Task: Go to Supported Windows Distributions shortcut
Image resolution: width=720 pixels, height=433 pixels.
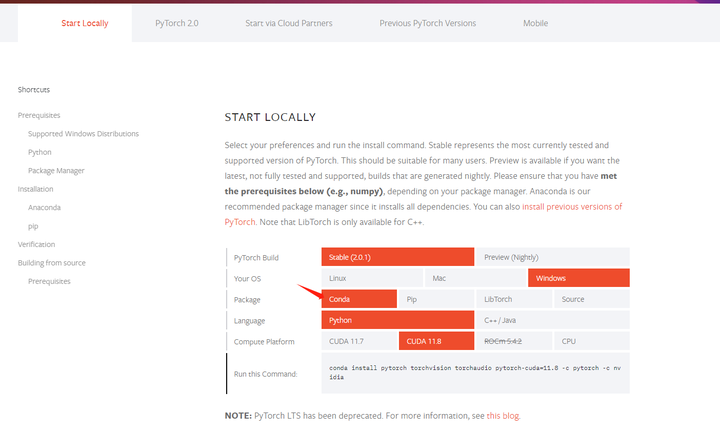Action: [x=83, y=133]
